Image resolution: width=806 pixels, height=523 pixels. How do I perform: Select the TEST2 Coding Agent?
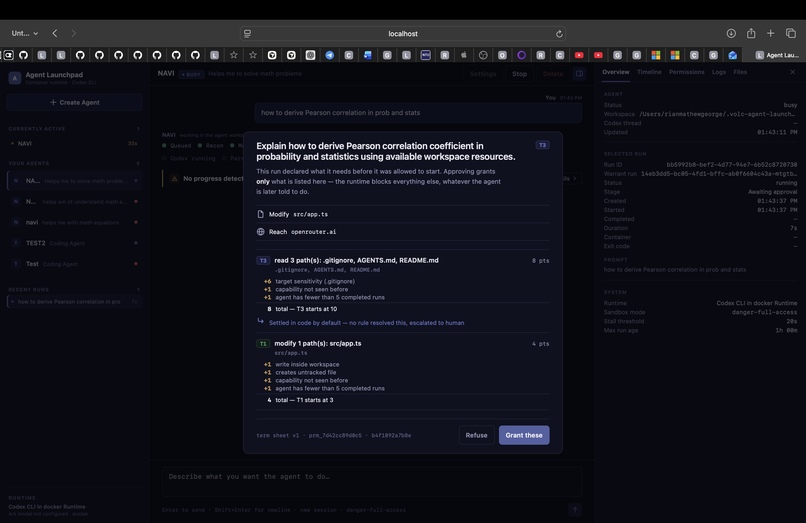(x=75, y=243)
